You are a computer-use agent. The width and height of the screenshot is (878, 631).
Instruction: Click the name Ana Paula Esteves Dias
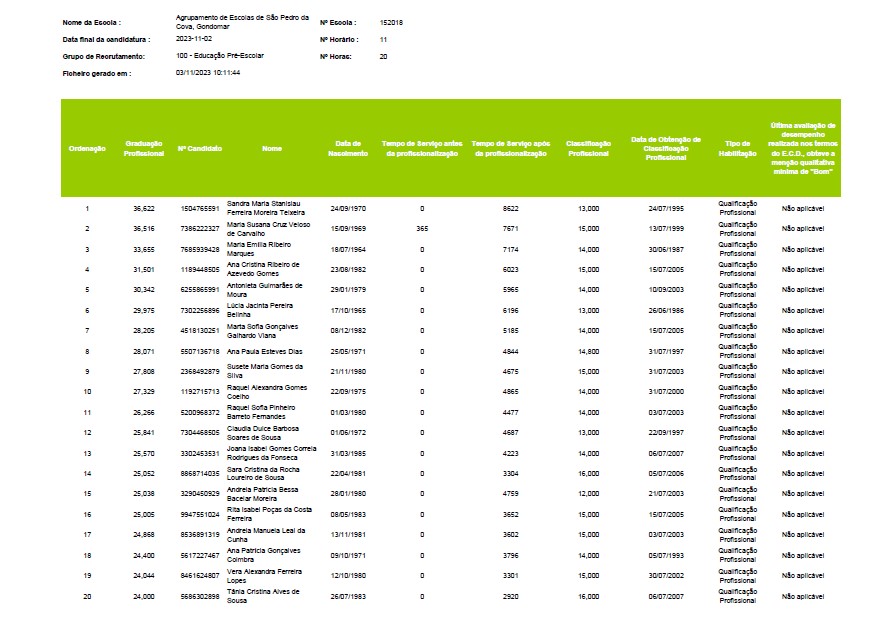click(x=265, y=352)
